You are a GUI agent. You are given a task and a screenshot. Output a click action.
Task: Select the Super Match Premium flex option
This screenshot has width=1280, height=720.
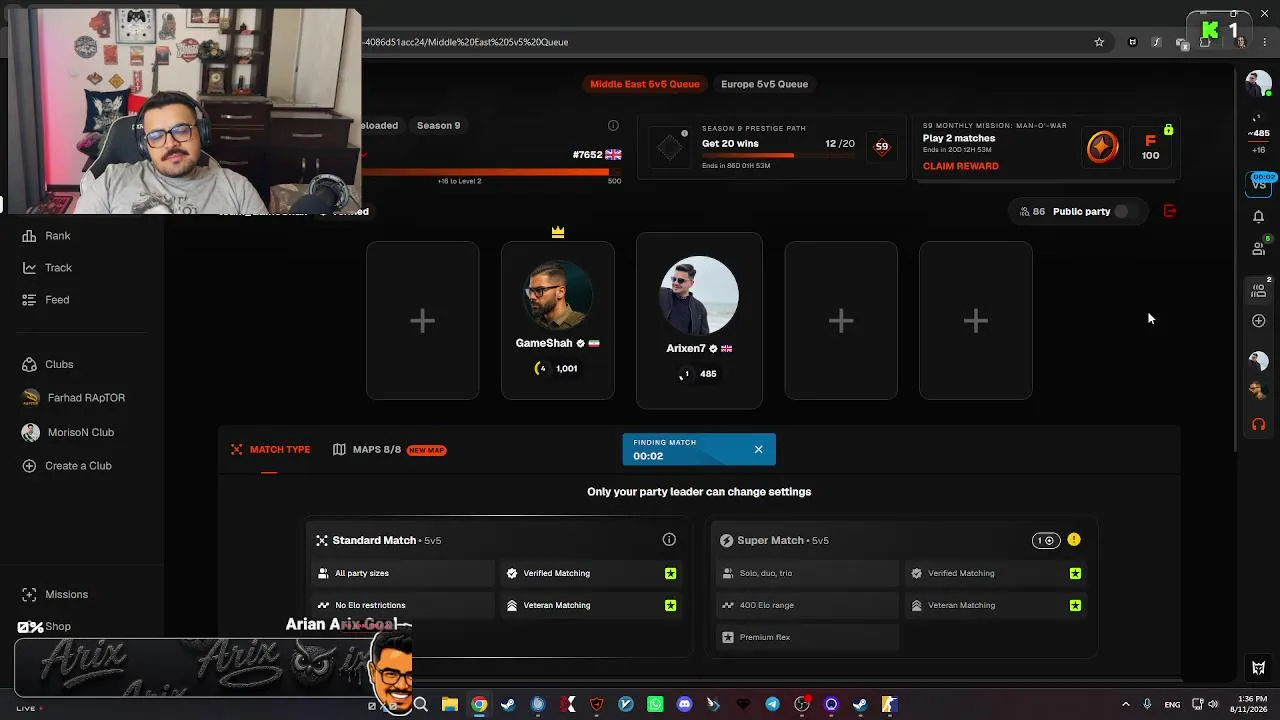807,638
